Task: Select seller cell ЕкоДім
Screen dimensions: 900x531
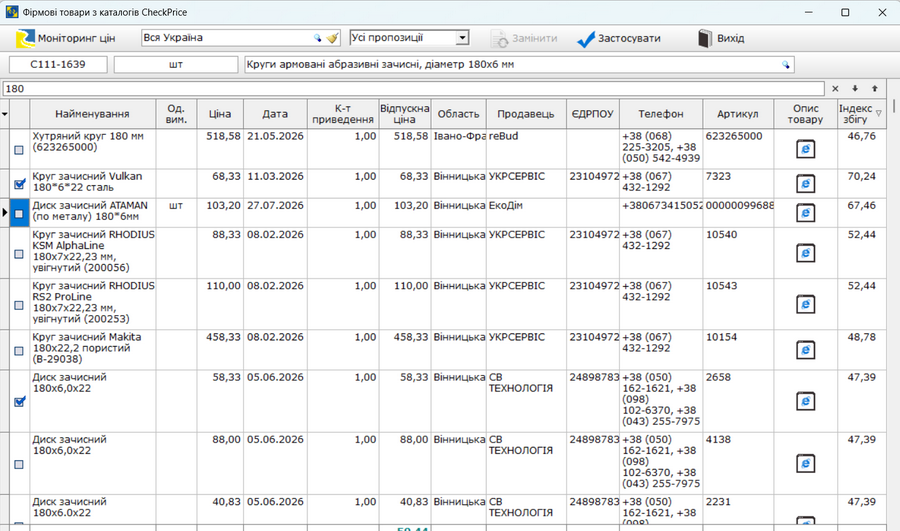Action: 526,212
